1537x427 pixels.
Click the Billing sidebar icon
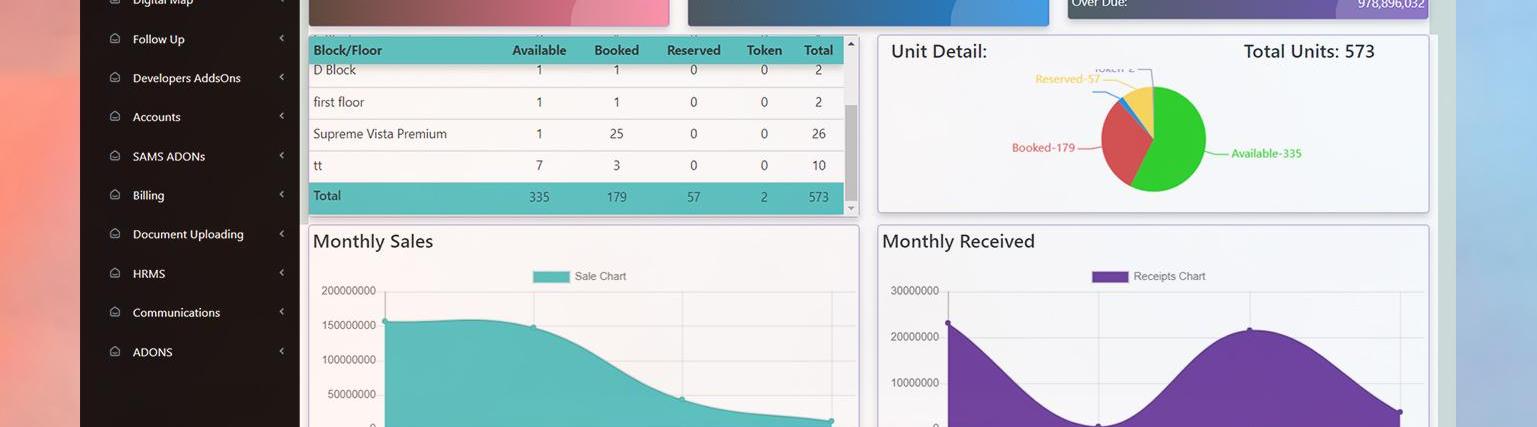tap(115, 195)
